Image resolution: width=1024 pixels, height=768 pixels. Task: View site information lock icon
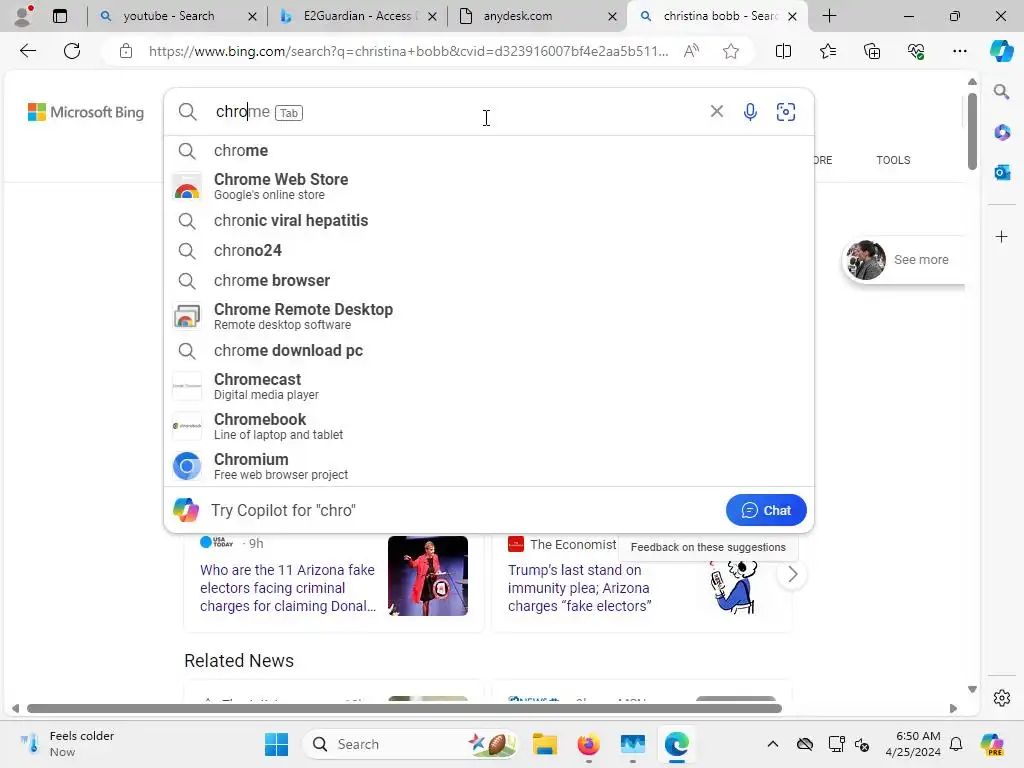click(126, 51)
